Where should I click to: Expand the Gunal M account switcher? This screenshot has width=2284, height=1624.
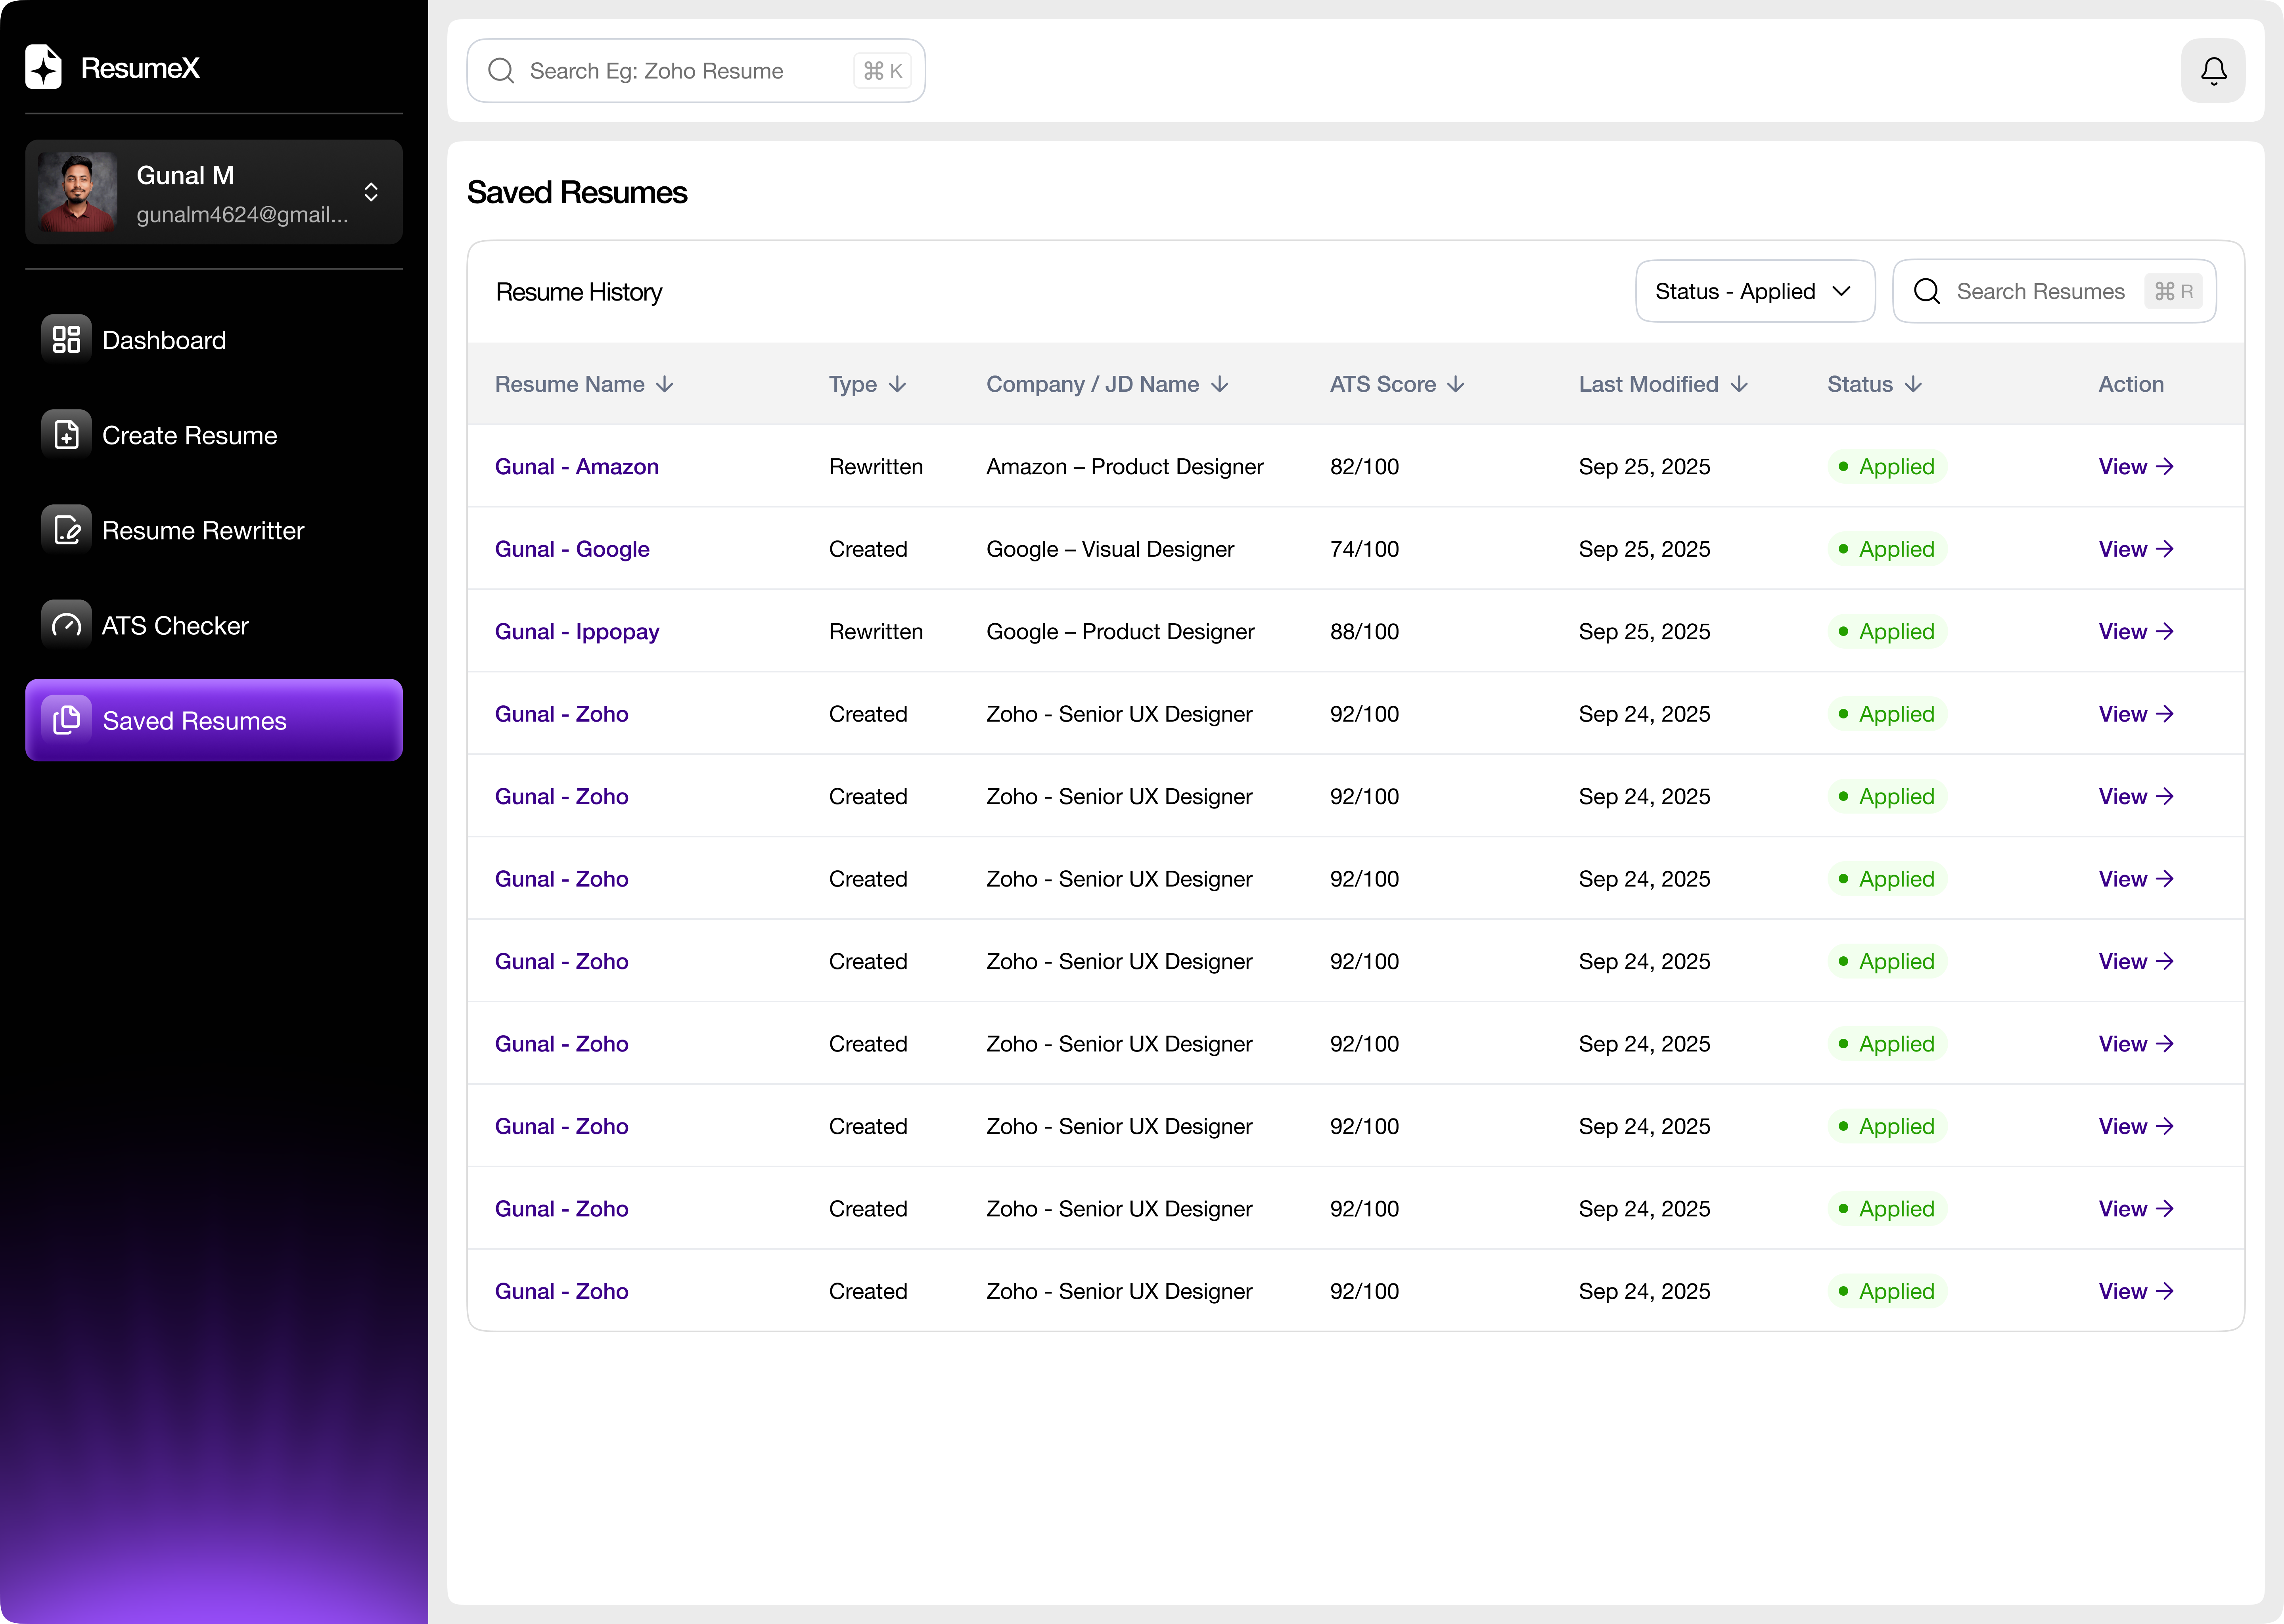[371, 192]
